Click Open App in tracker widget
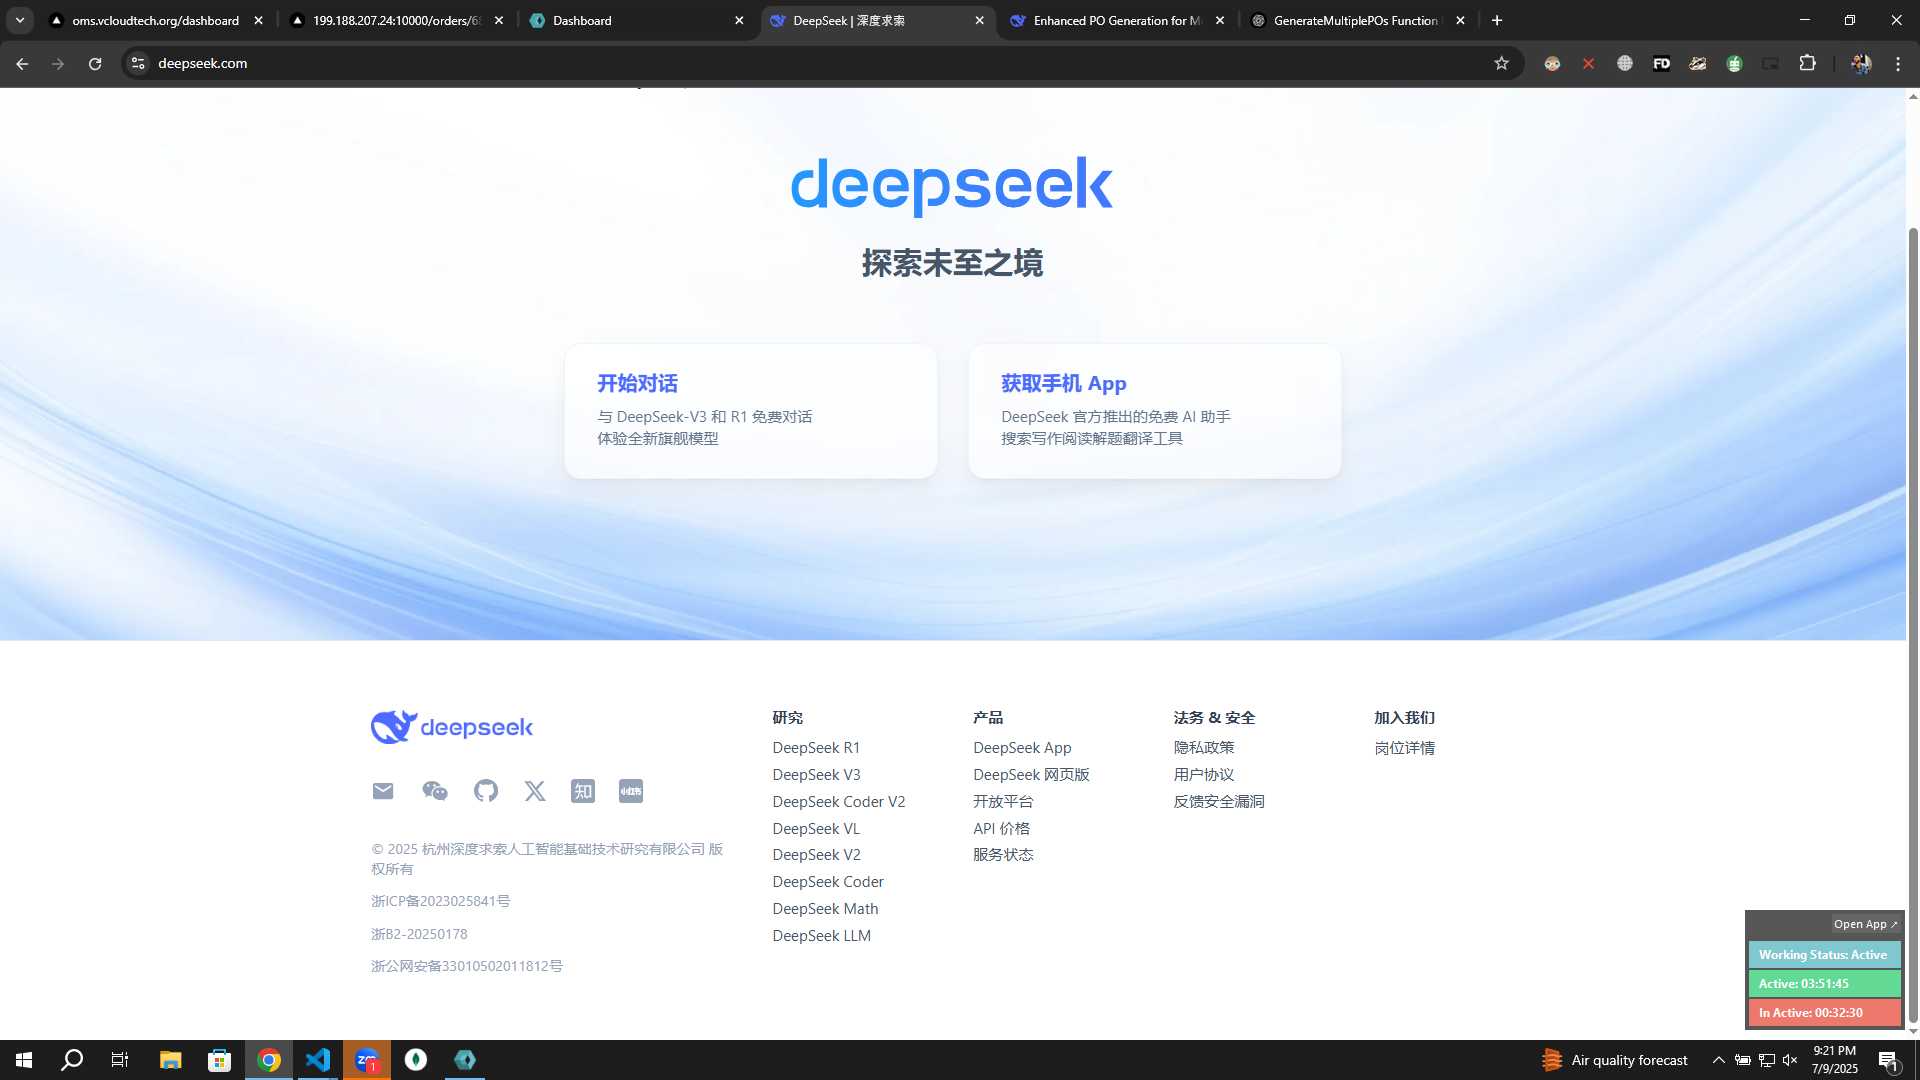Screen dimensions: 1920x1080 coord(1865,924)
